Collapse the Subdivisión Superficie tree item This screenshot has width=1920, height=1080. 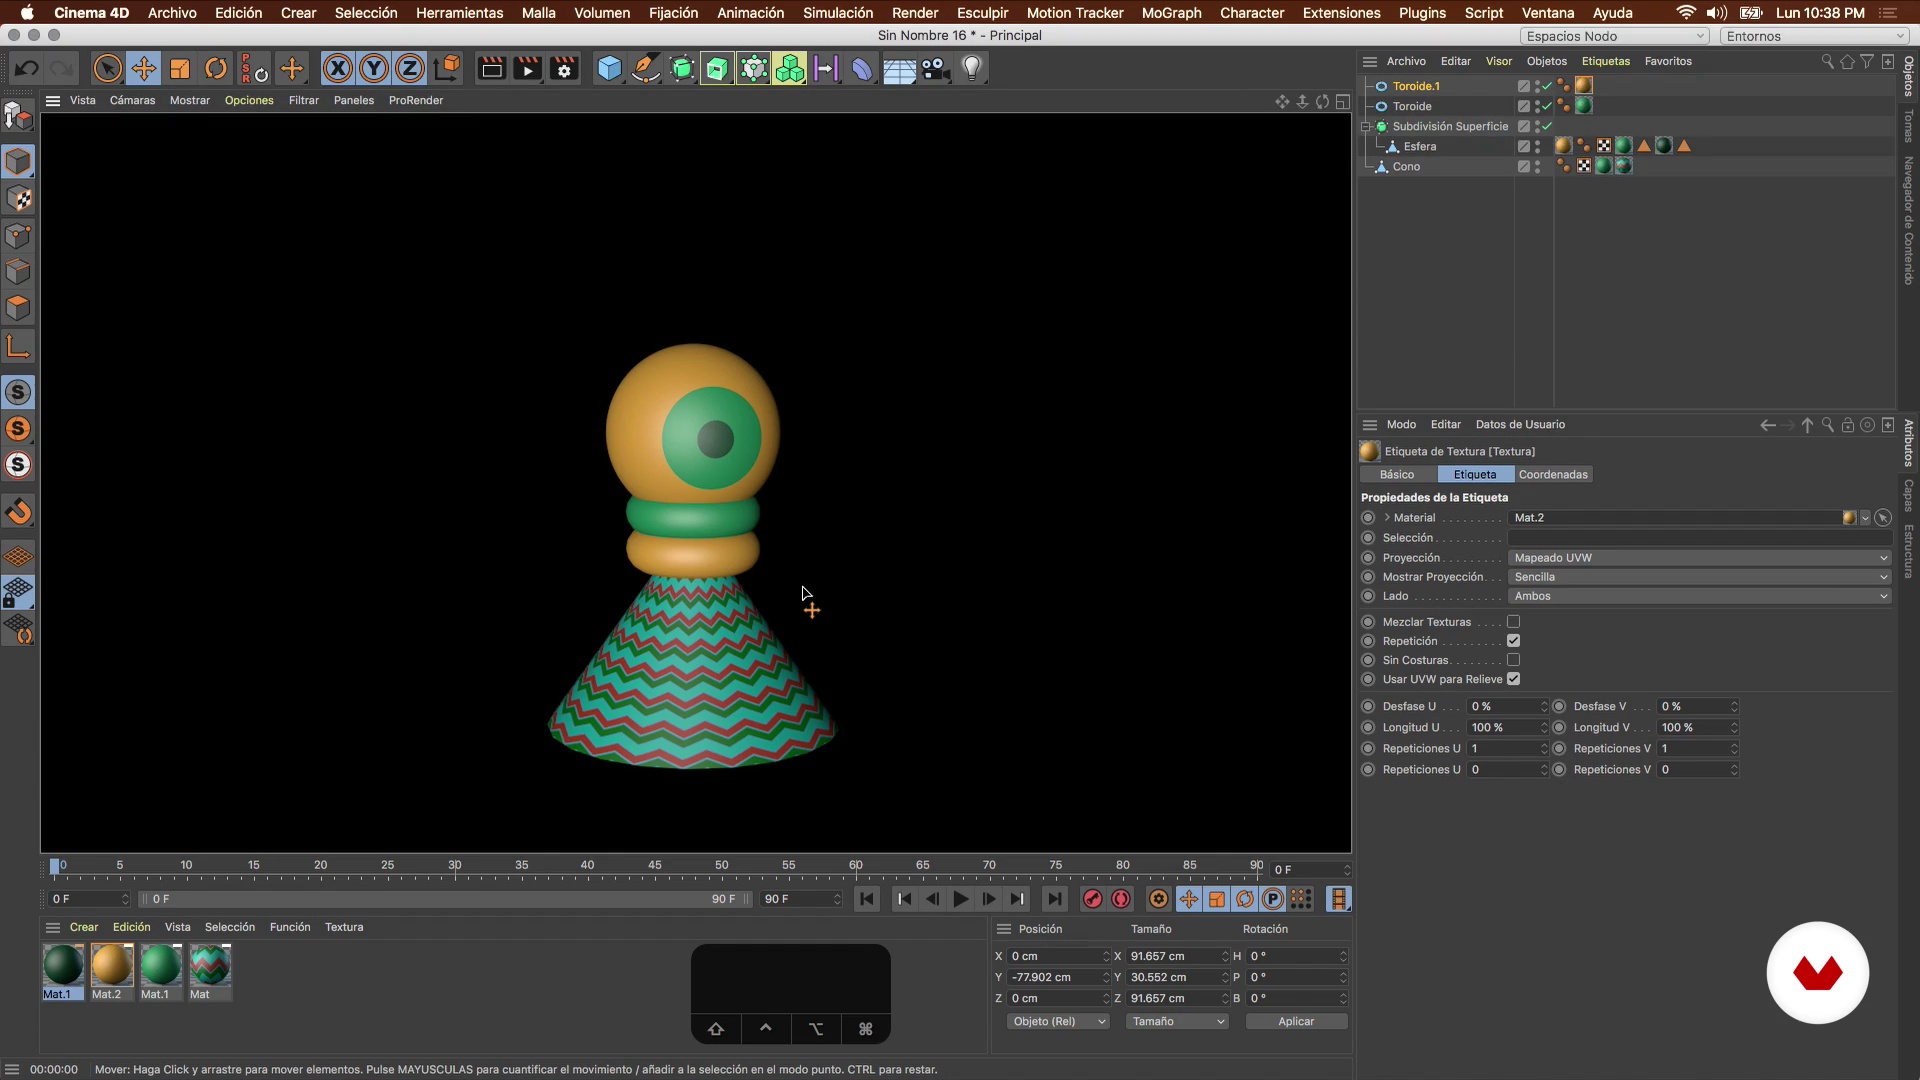1366,127
